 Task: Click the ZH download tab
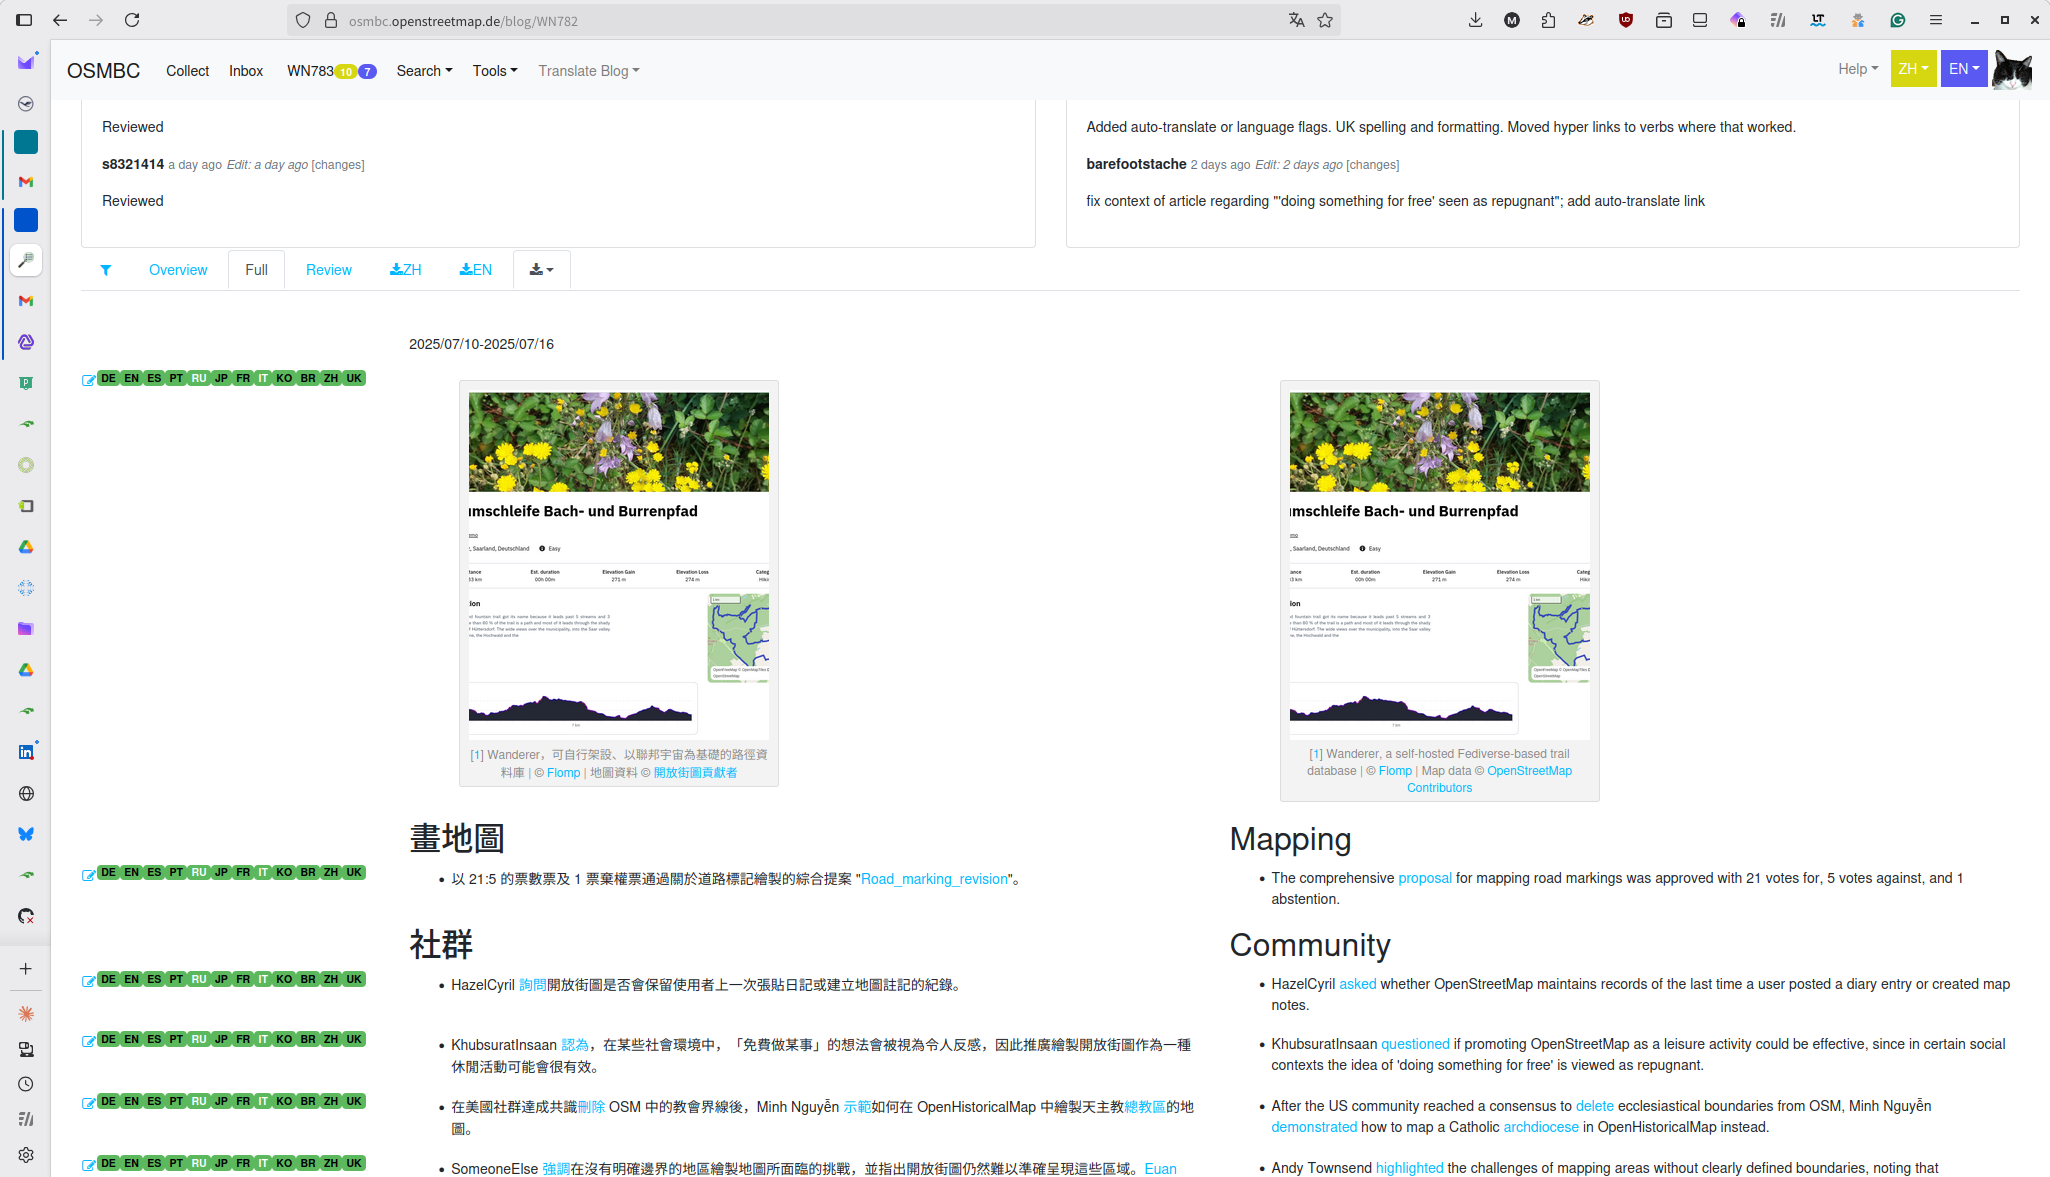click(x=406, y=270)
